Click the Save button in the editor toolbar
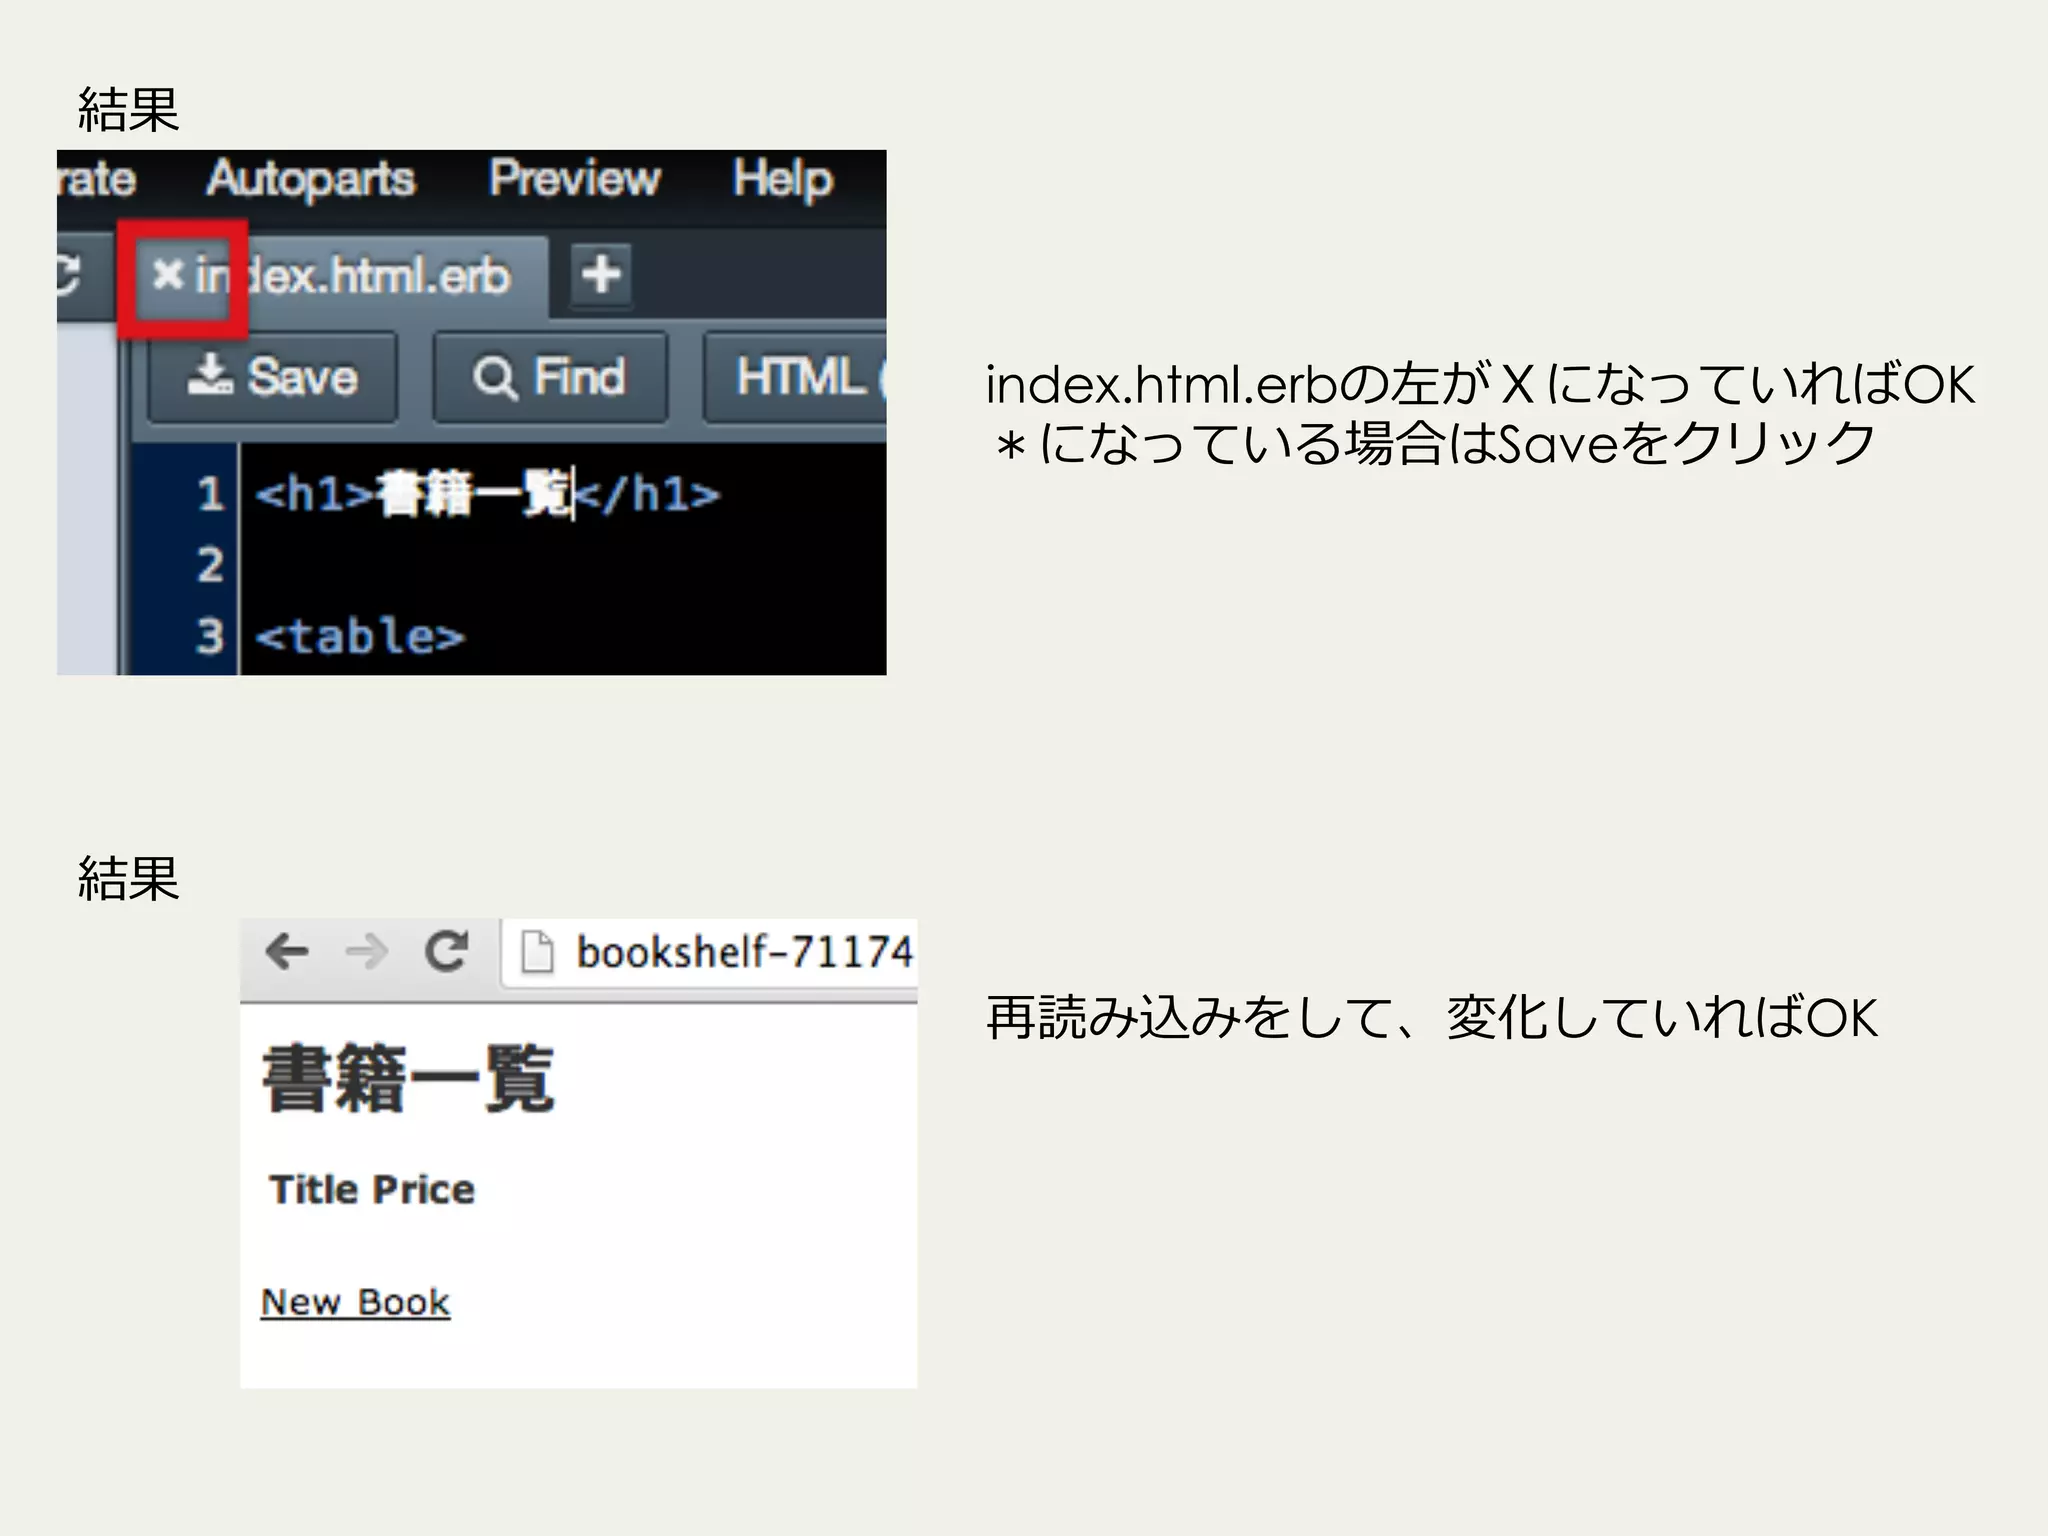Screen dimensions: 2048x1536 click(x=273, y=378)
